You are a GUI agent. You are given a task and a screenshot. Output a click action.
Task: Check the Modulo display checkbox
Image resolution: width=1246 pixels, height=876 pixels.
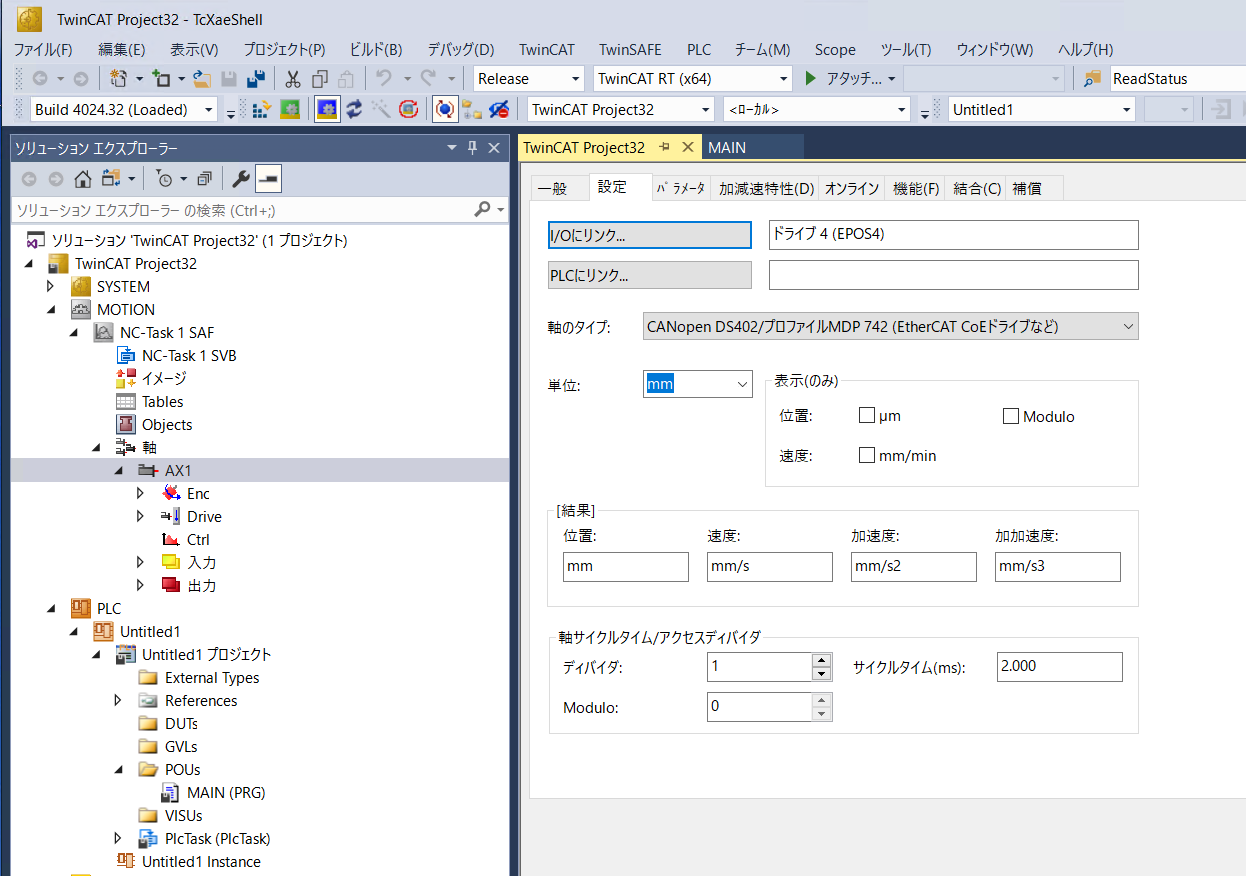click(1011, 416)
